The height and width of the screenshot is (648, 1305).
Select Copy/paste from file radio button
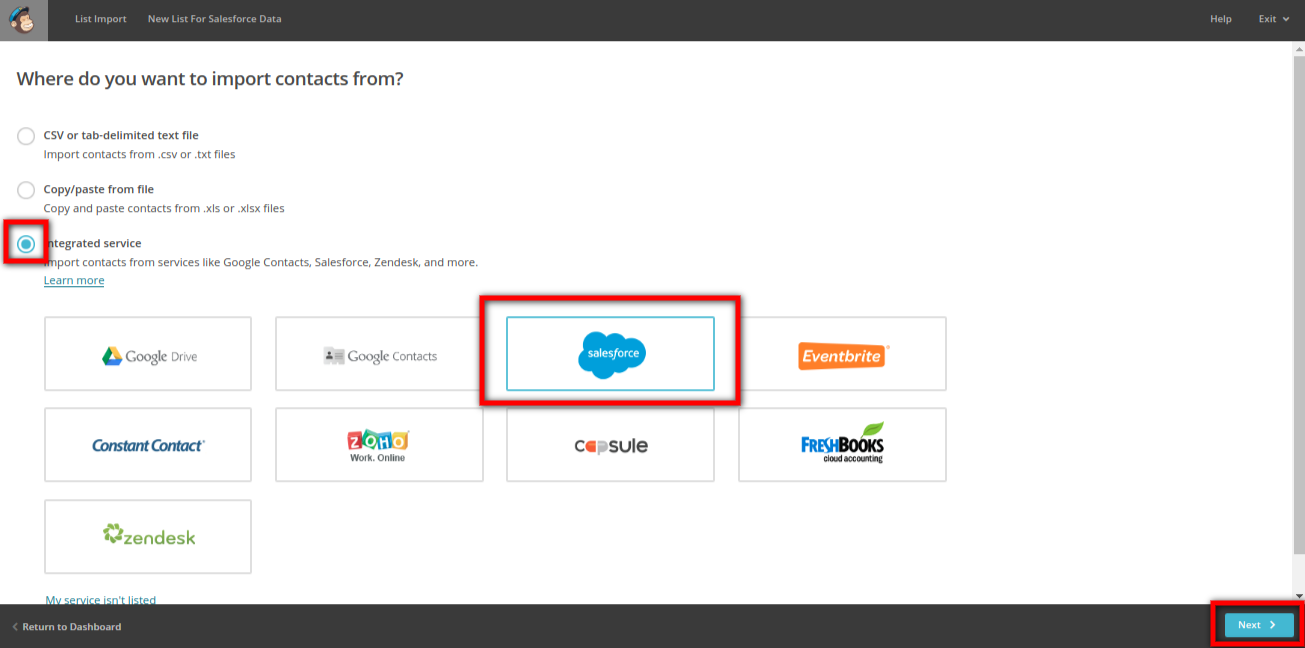coord(26,190)
